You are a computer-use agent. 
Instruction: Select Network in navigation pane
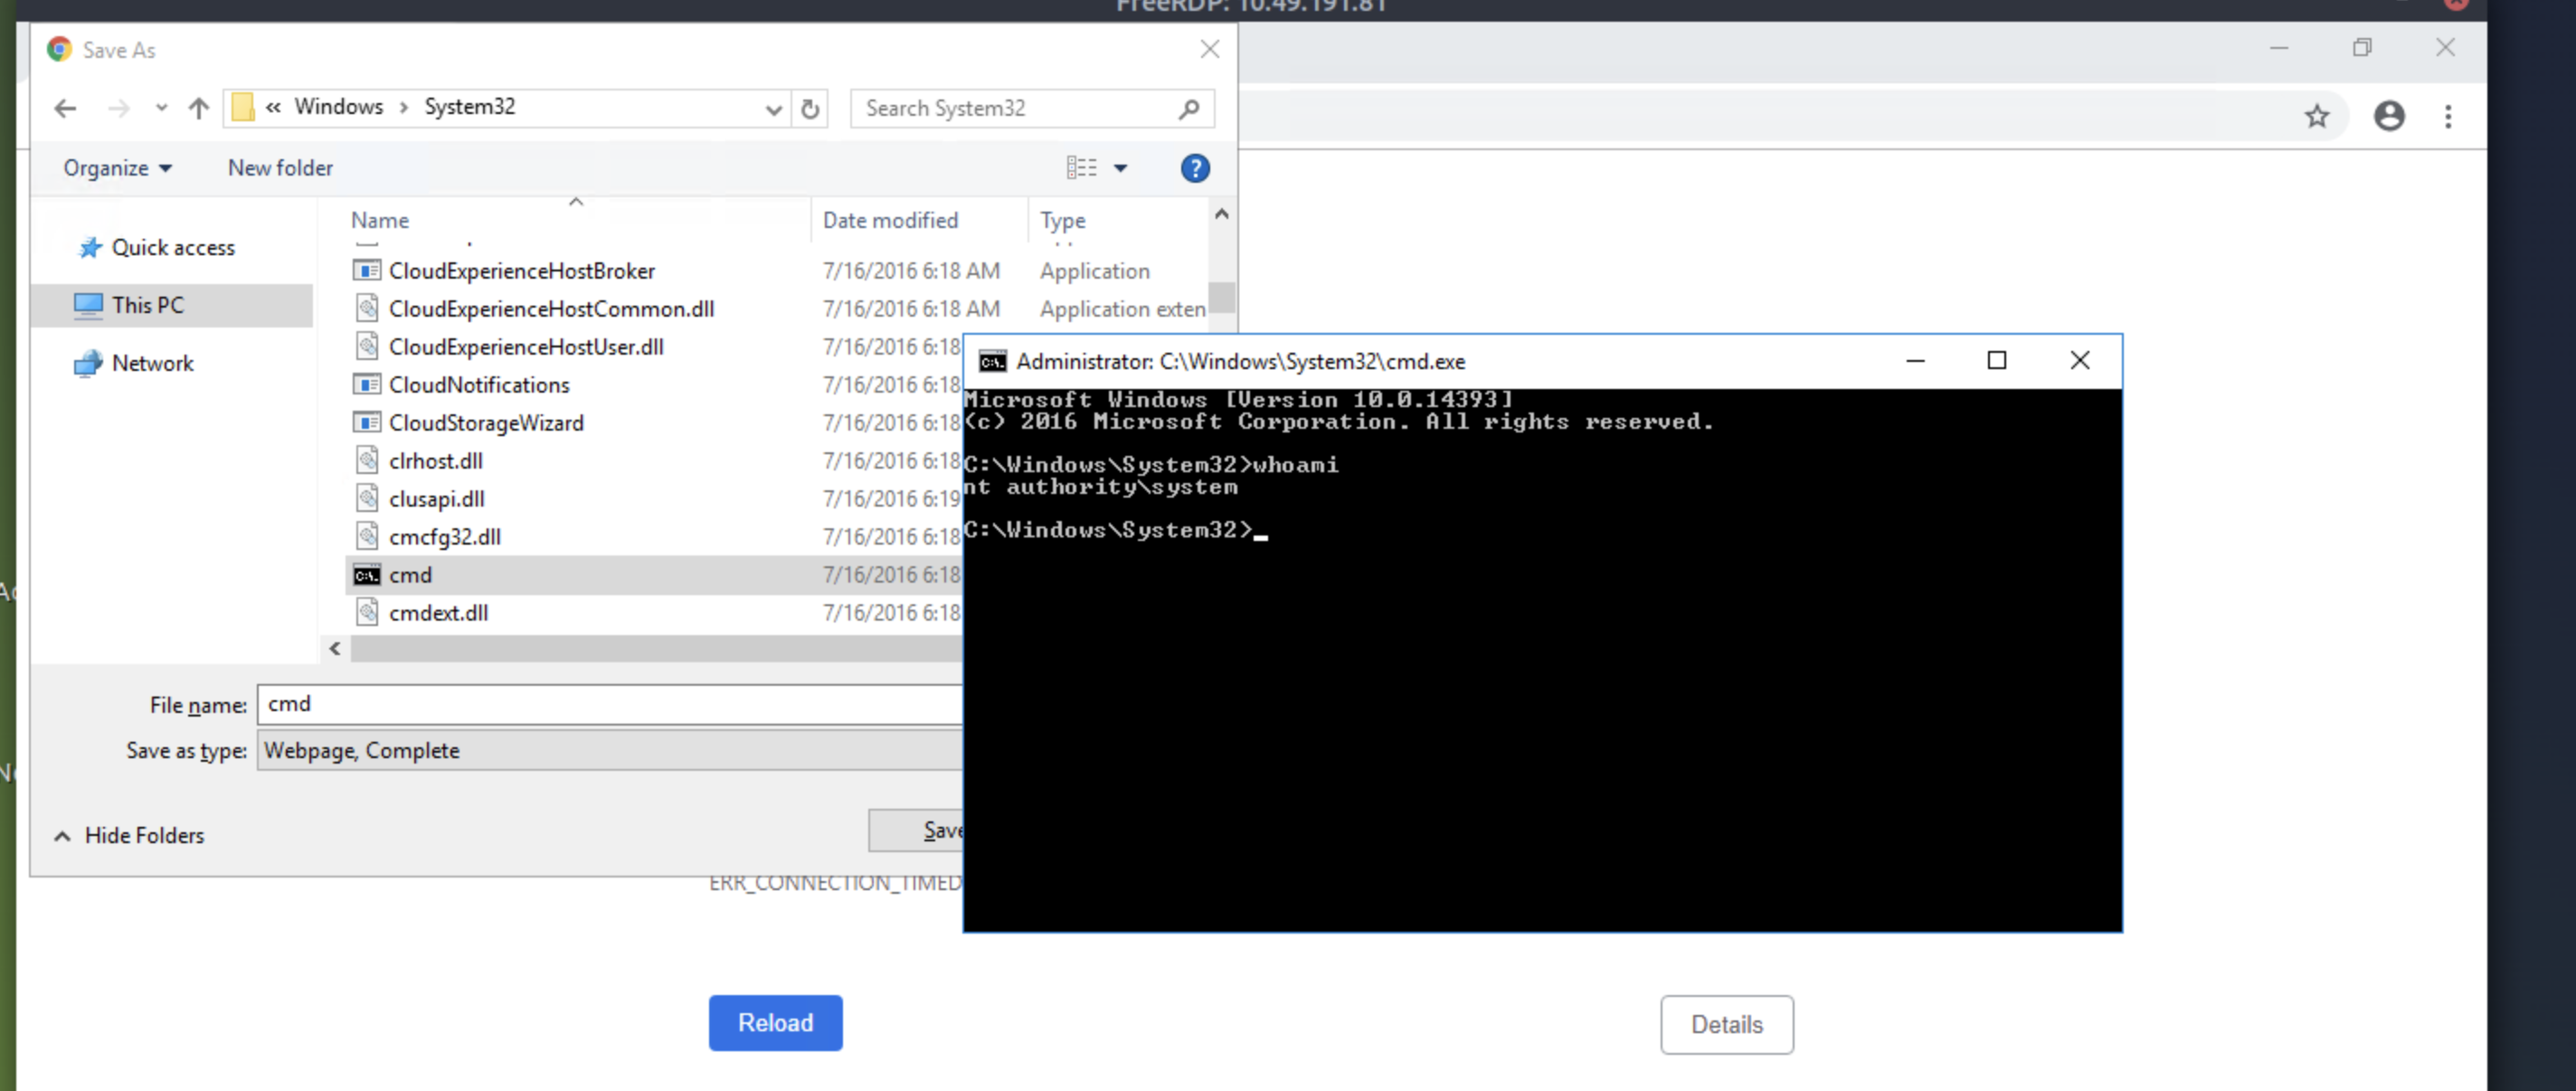[x=152, y=363]
